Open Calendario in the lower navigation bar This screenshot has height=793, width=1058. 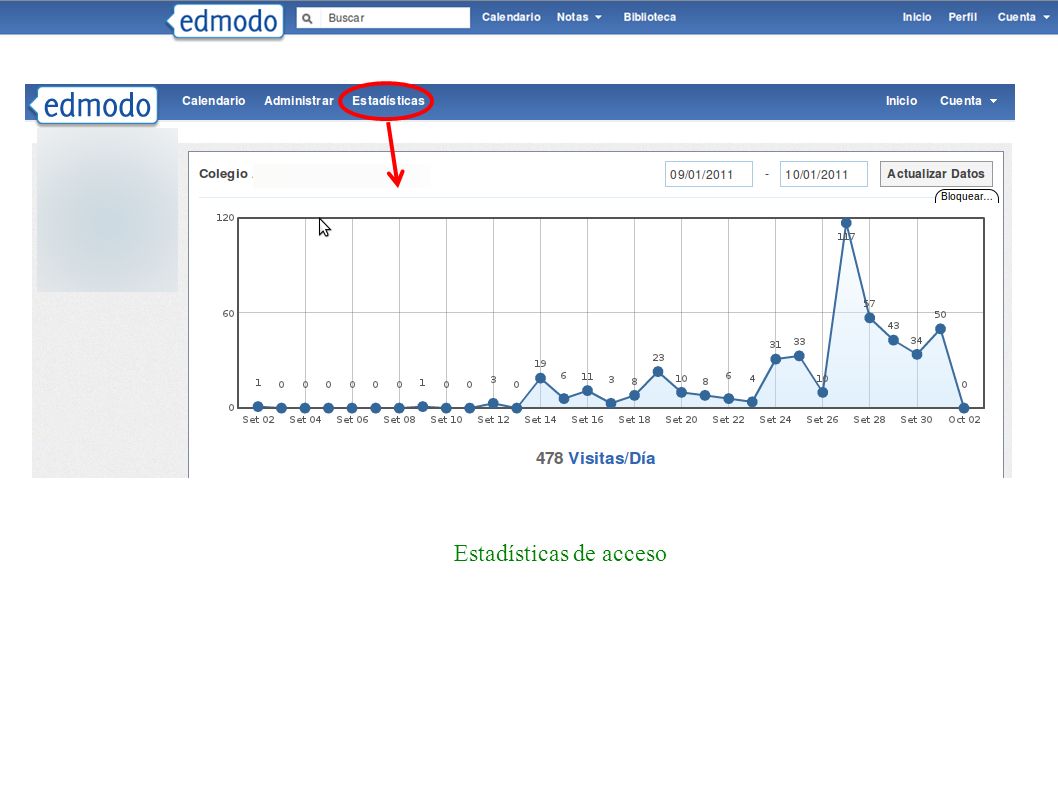[x=213, y=101]
